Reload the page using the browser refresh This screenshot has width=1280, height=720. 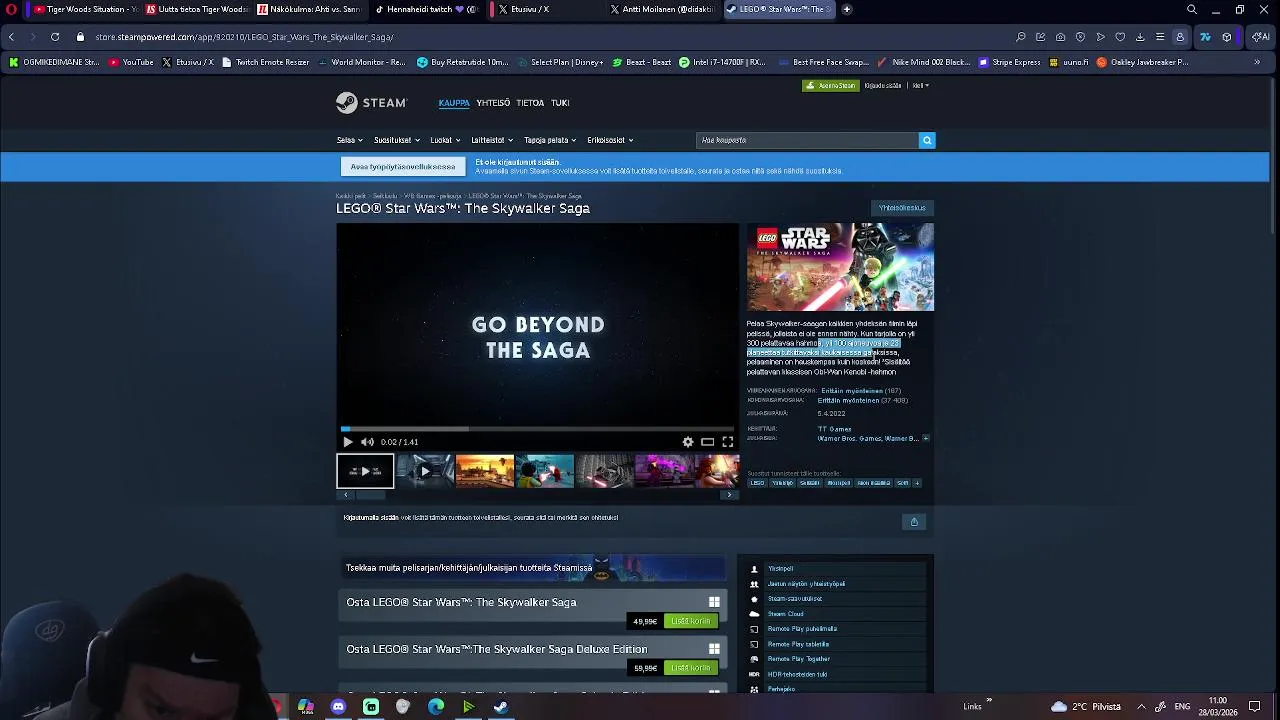(x=55, y=37)
